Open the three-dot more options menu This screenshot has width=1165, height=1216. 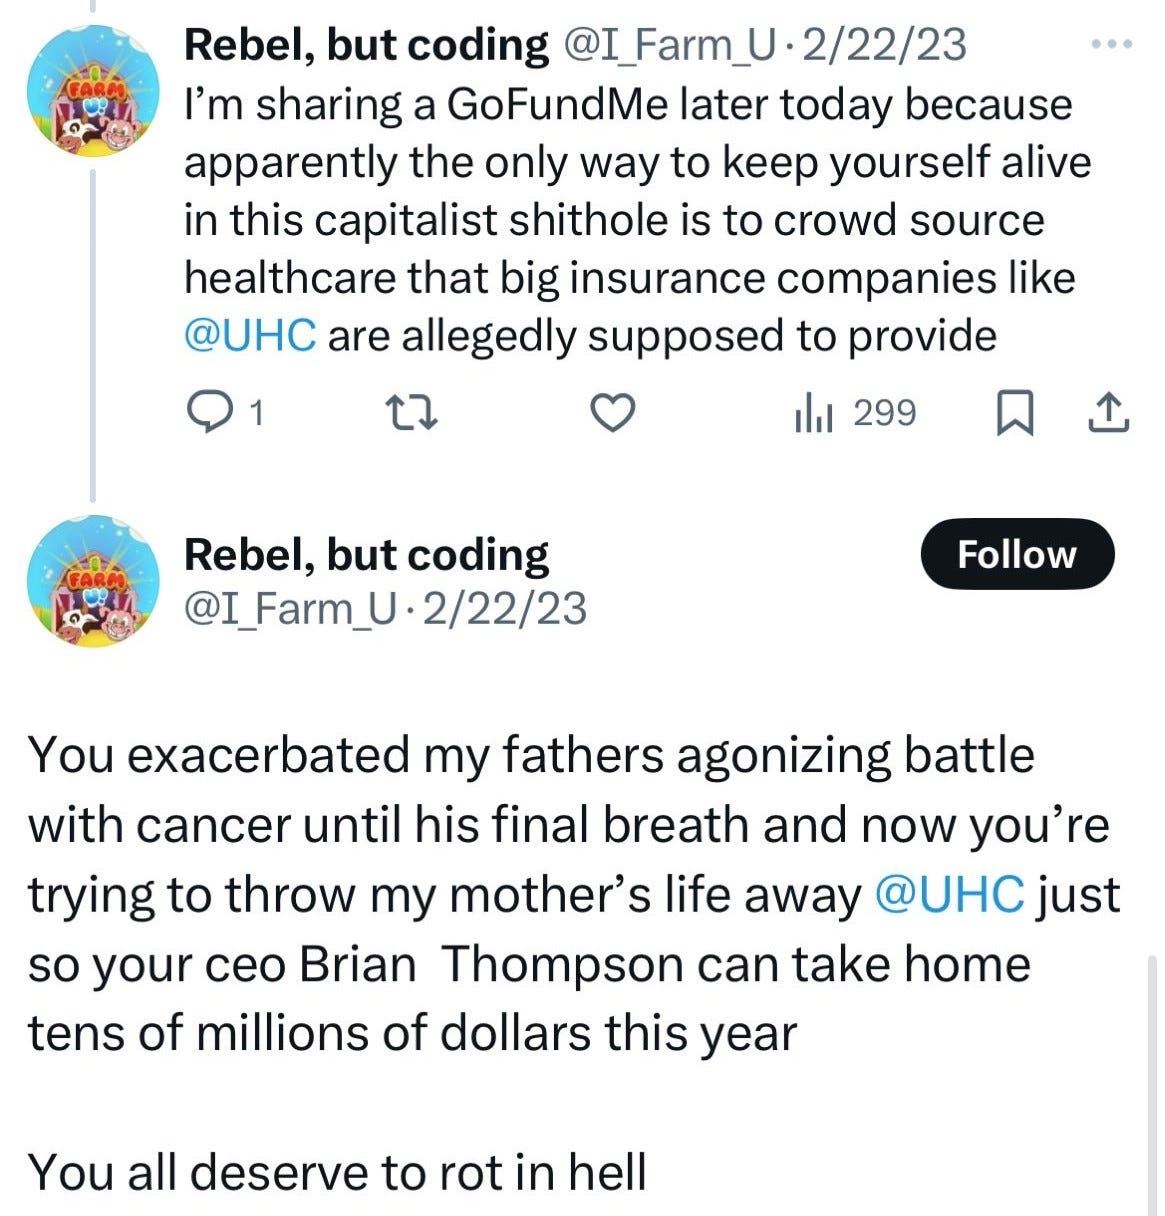click(x=1111, y=46)
